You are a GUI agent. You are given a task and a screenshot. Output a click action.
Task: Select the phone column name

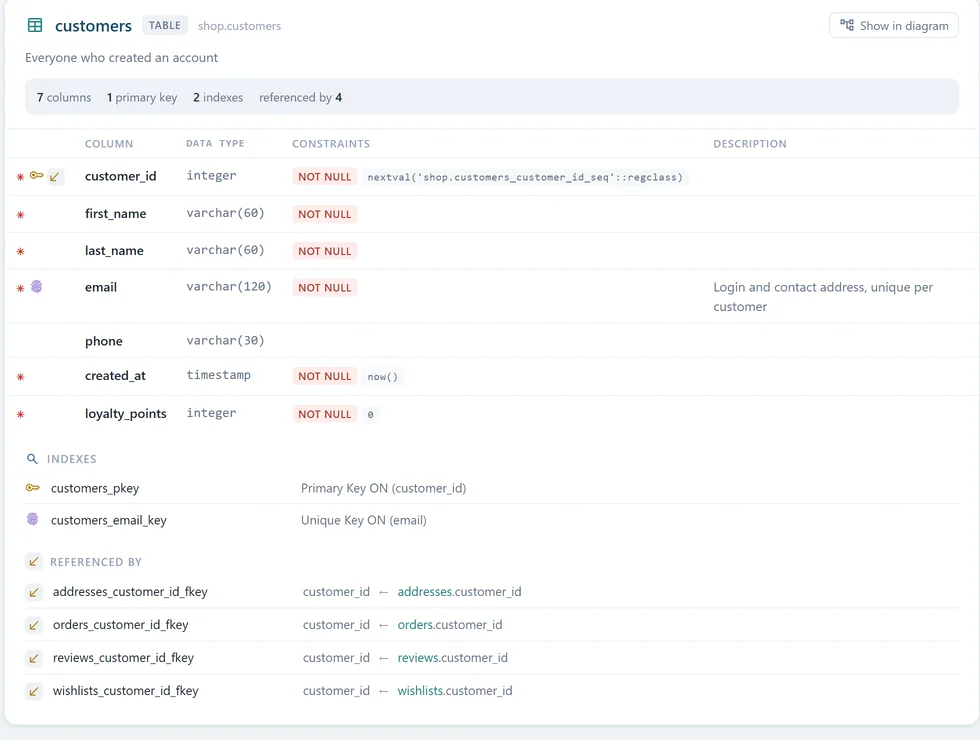coord(104,341)
